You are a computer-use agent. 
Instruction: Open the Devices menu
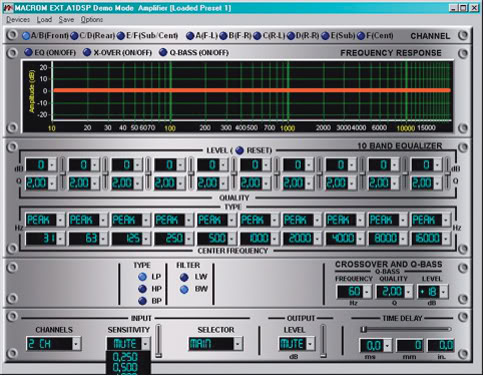click(18, 20)
